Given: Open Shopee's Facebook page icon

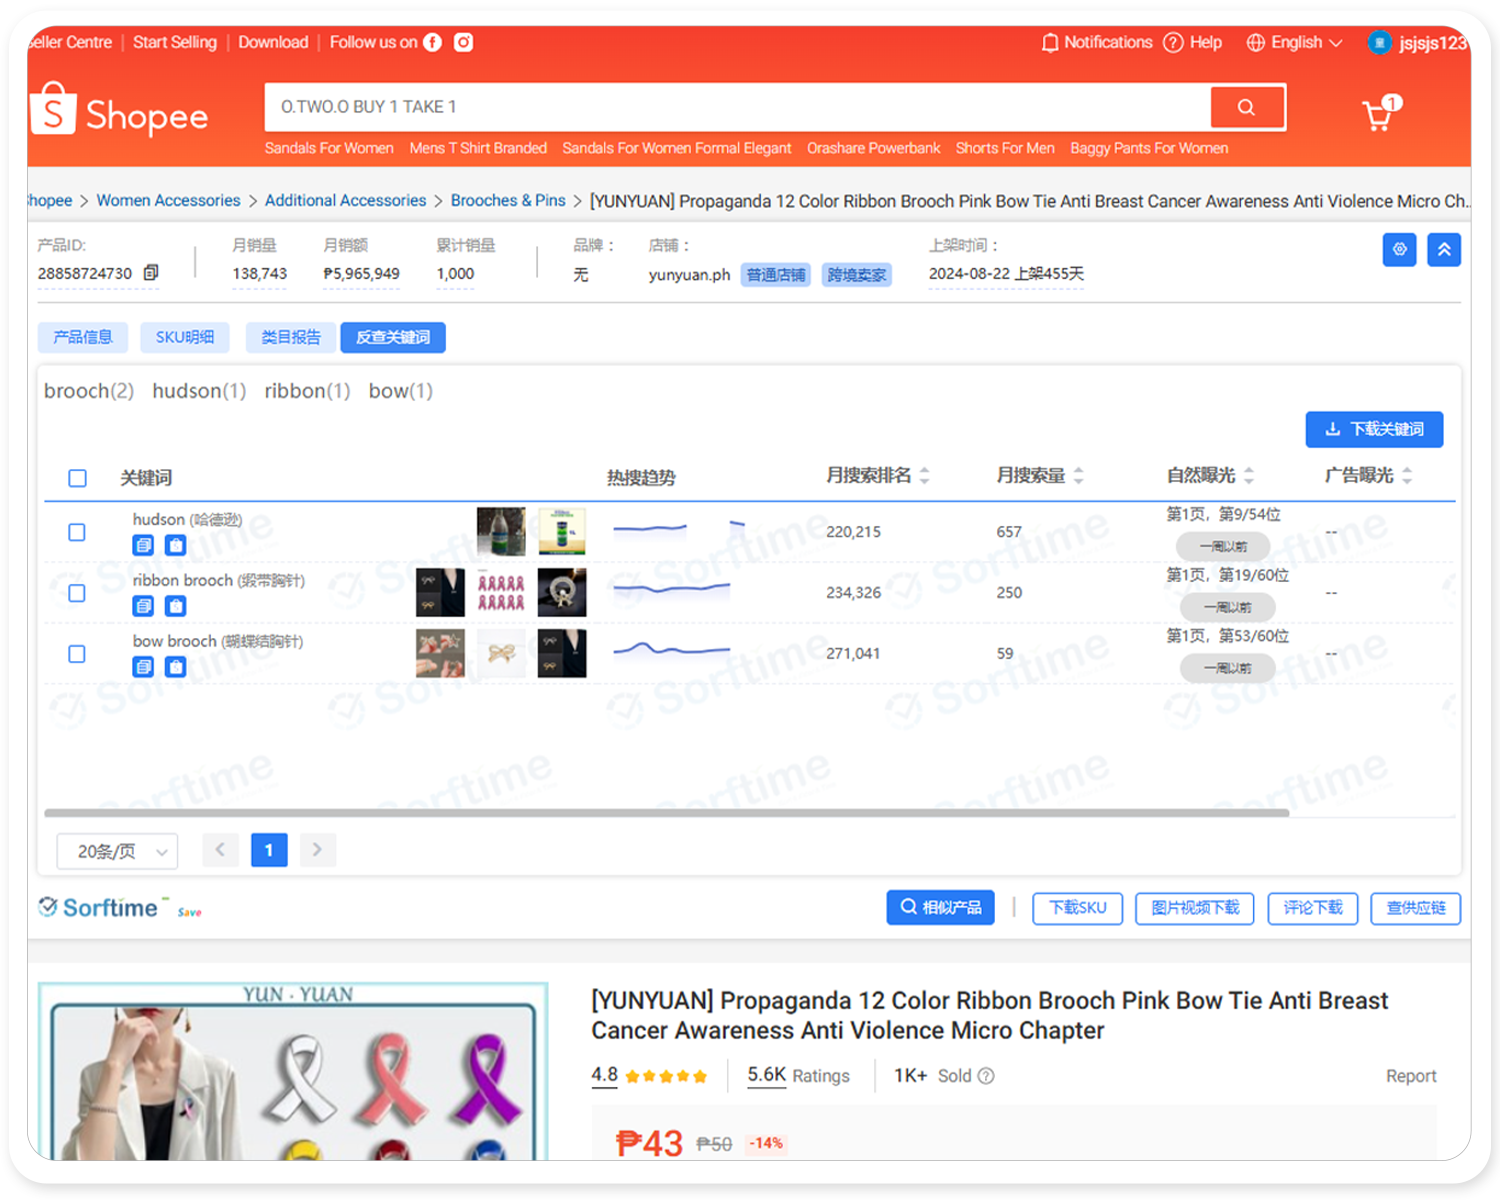Looking at the screenshot, I should tap(432, 42).
